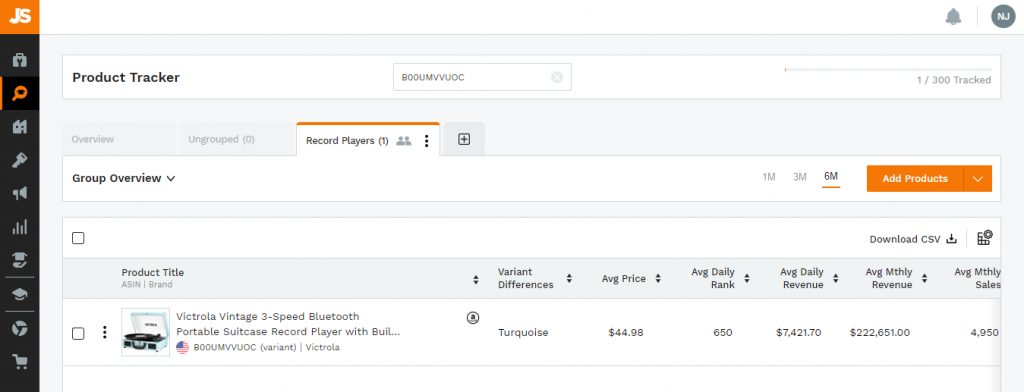The height and width of the screenshot is (392, 1024).
Task: Check the Victrola product row checkbox
Action: pyautogui.click(x=78, y=333)
